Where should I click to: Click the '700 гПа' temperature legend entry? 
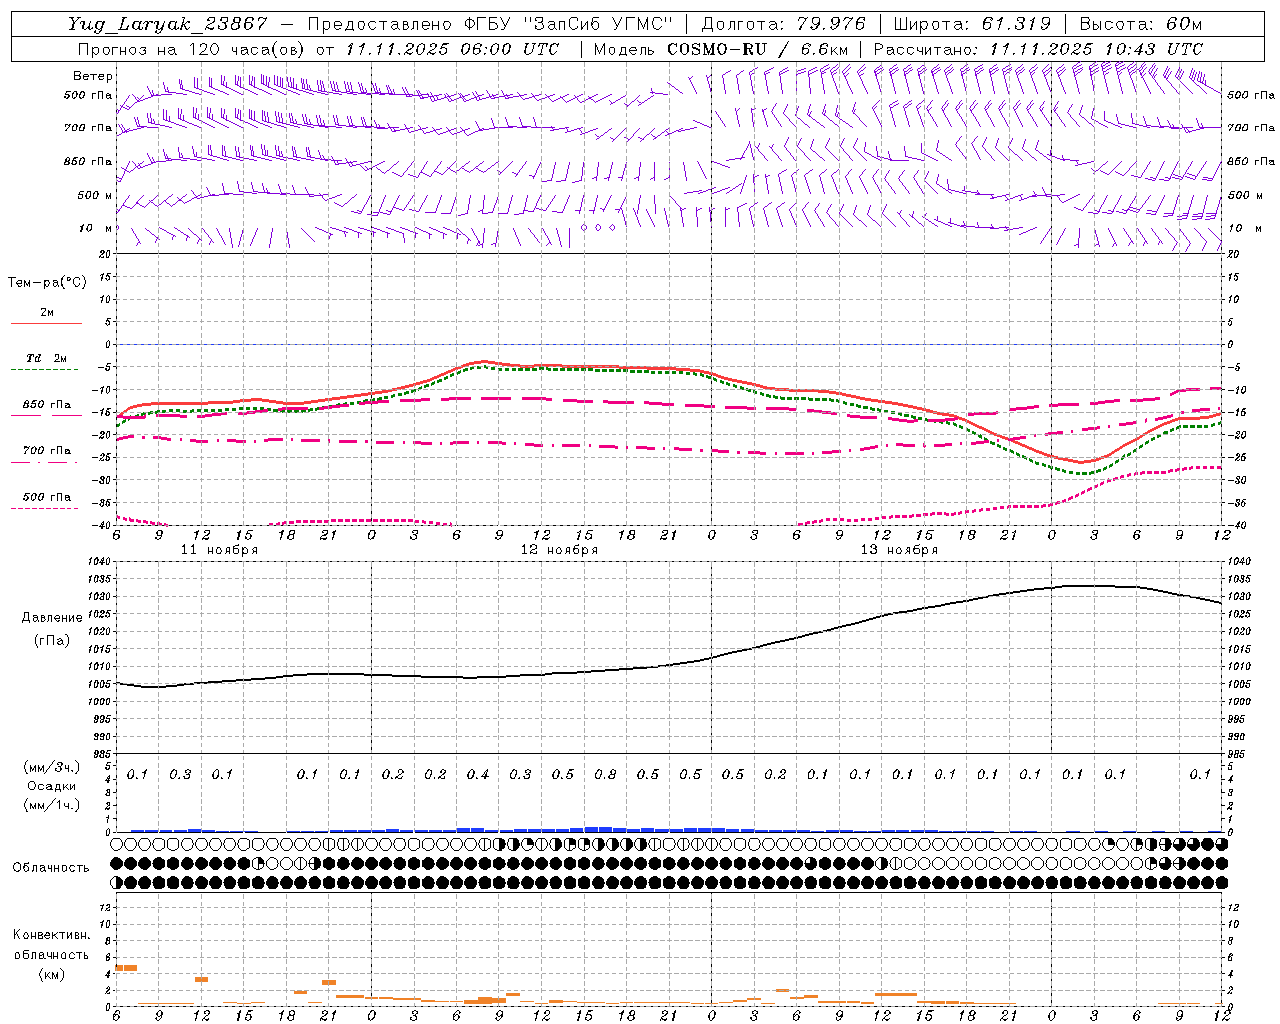pos(47,451)
